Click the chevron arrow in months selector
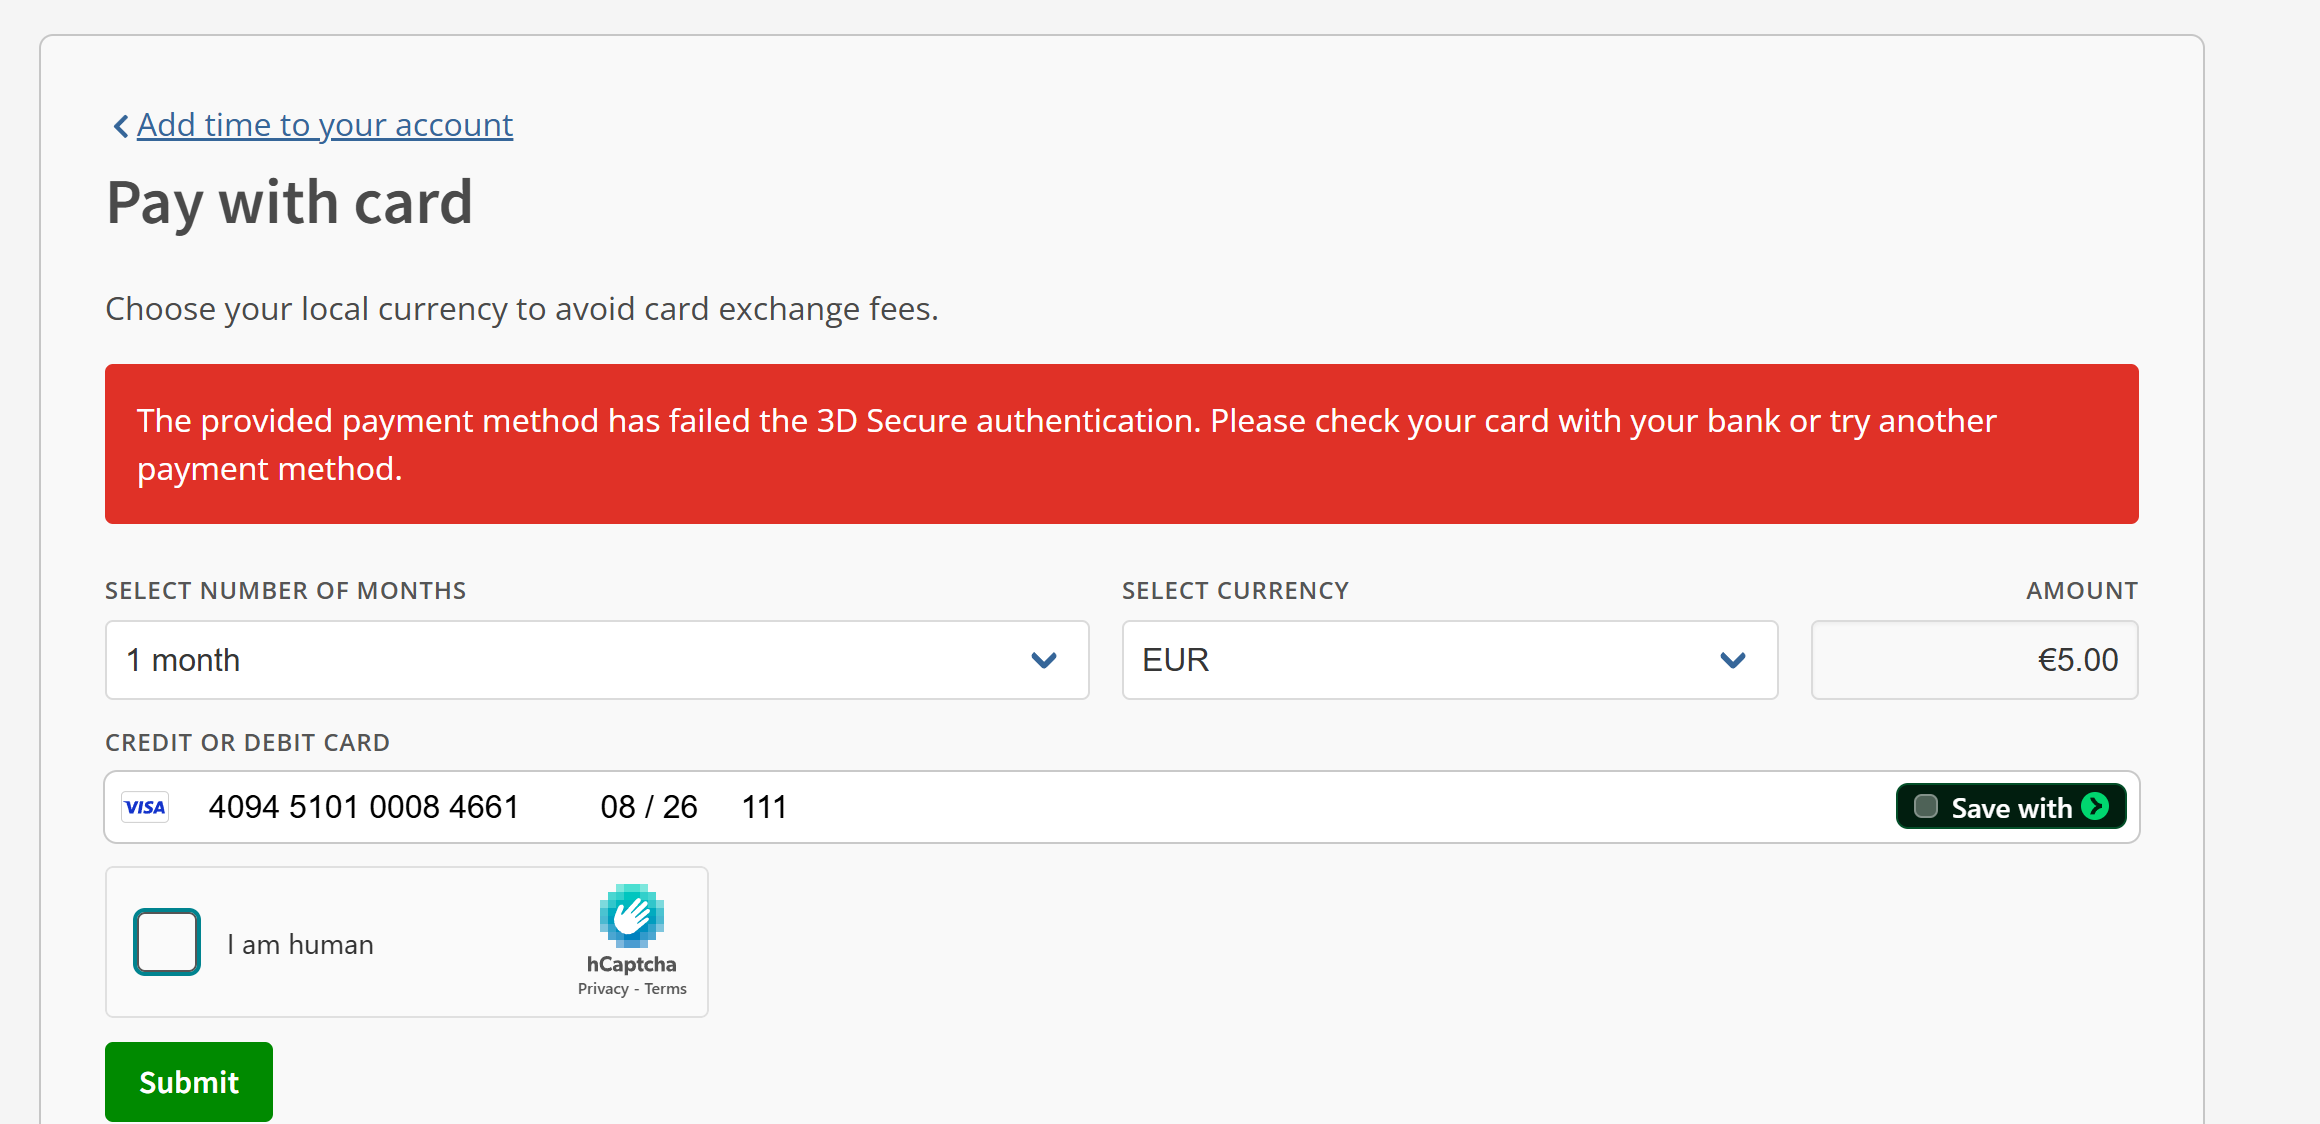 click(1044, 660)
